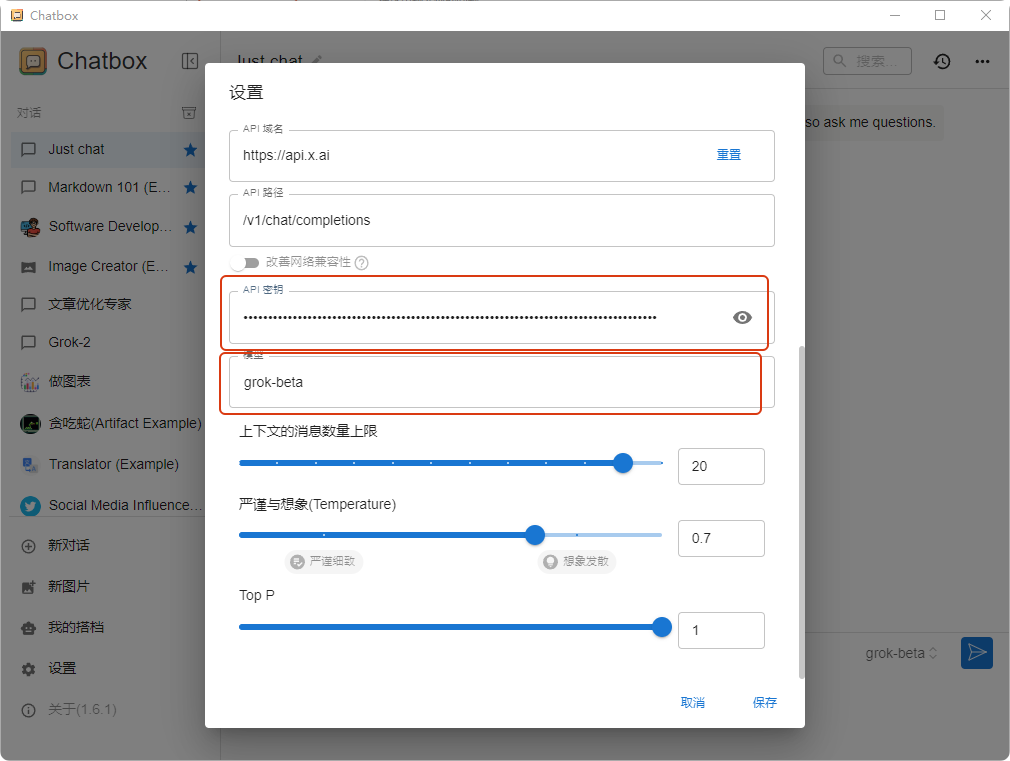Click the robot icon beside 我的搭档
The width and height of the screenshot is (1010, 761).
28,628
